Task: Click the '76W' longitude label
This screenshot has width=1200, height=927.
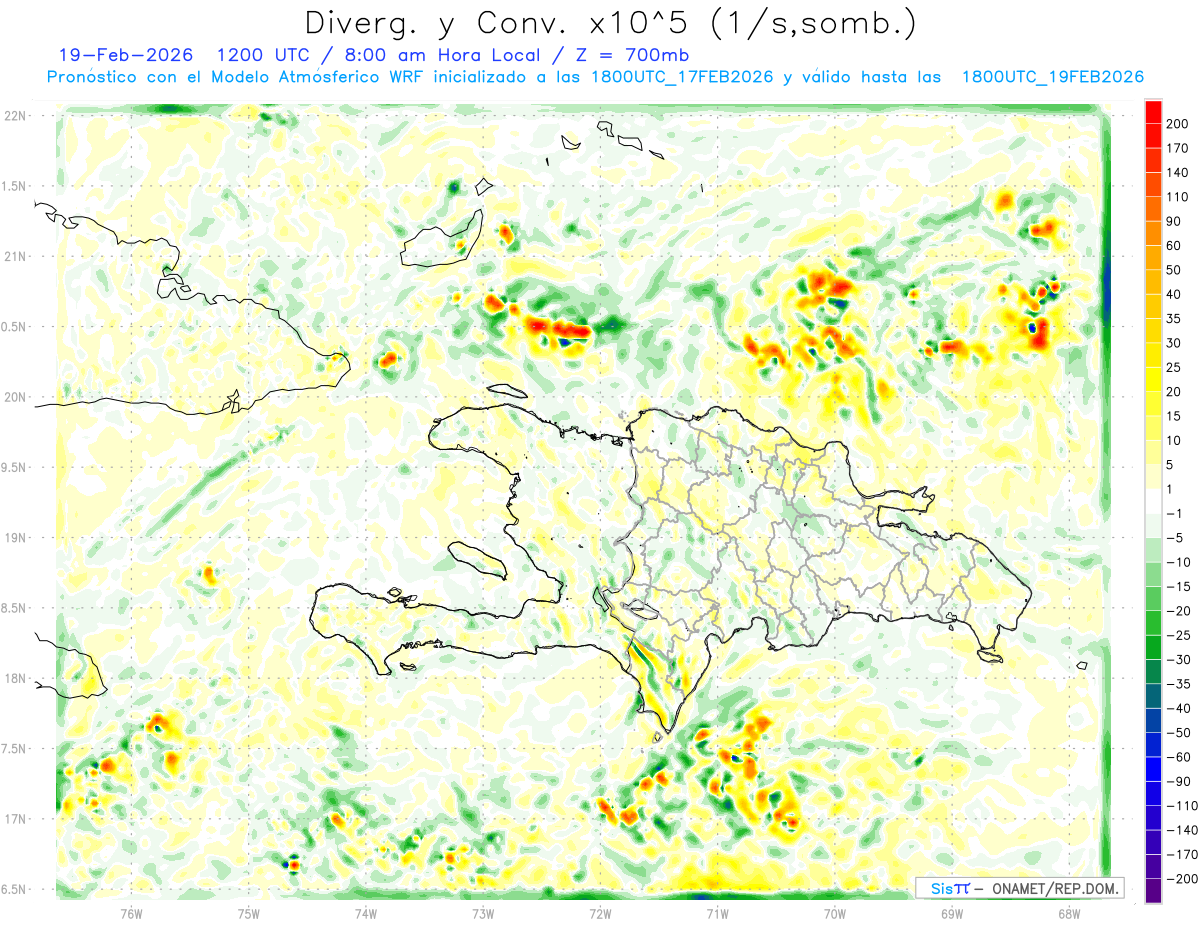Action: pos(131,913)
